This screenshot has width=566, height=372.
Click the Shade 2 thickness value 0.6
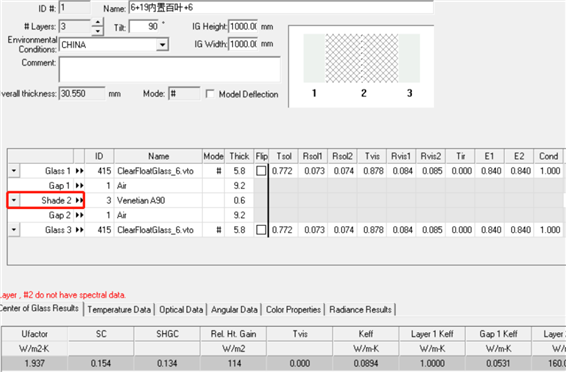pos(239,200)
